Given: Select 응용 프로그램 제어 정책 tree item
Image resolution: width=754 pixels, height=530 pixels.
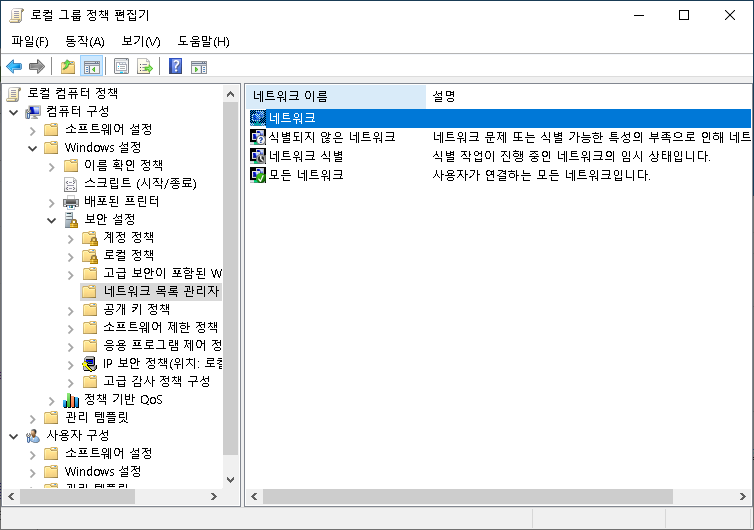Looking at the screenshot, I should click(163, 345).
